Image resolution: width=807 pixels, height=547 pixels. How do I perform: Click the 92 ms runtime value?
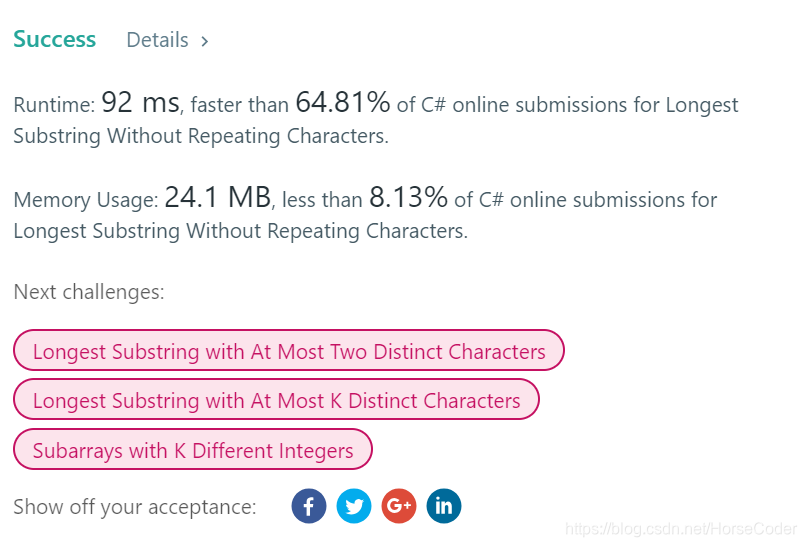coord(141,102)
